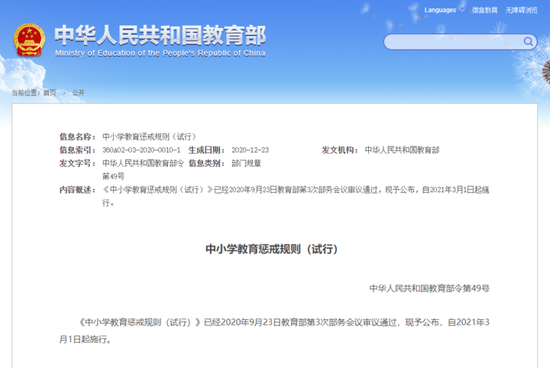Click the line 中华人民共和国教育部令第49号
This screenshot has height=368, width=550.
(429, 288)
